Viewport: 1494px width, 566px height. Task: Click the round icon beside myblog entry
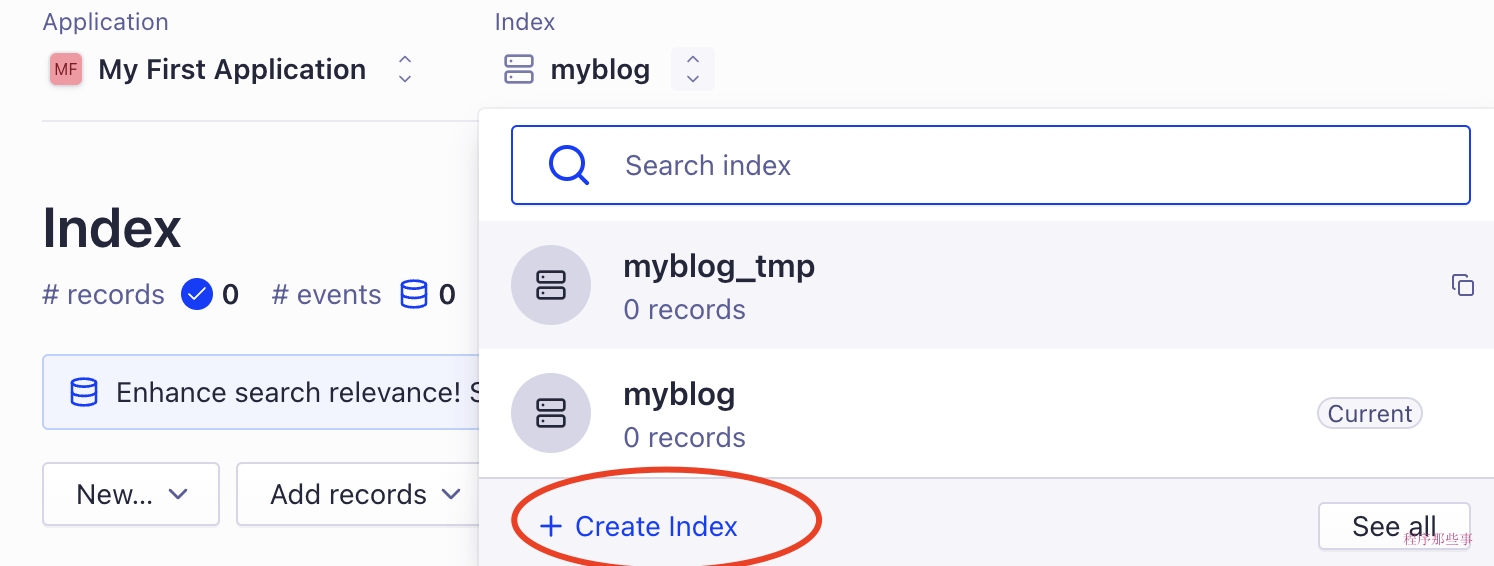click(551, 413)
